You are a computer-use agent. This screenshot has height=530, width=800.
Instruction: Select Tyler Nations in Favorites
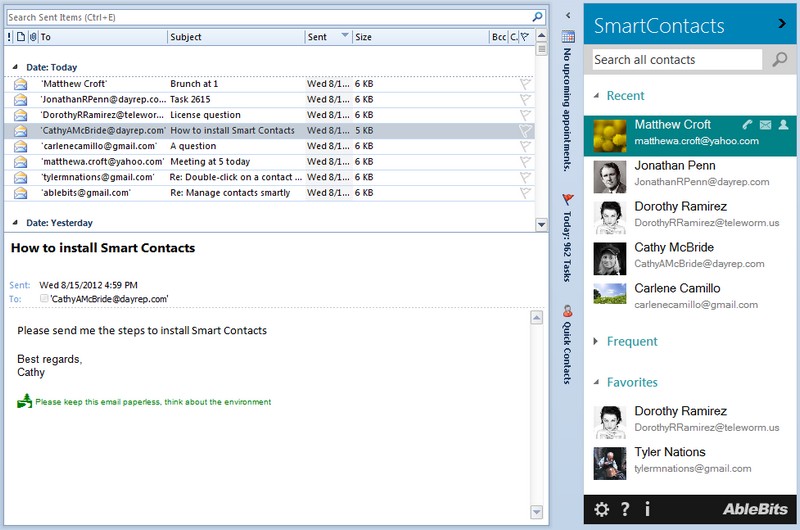coord(690,463)
